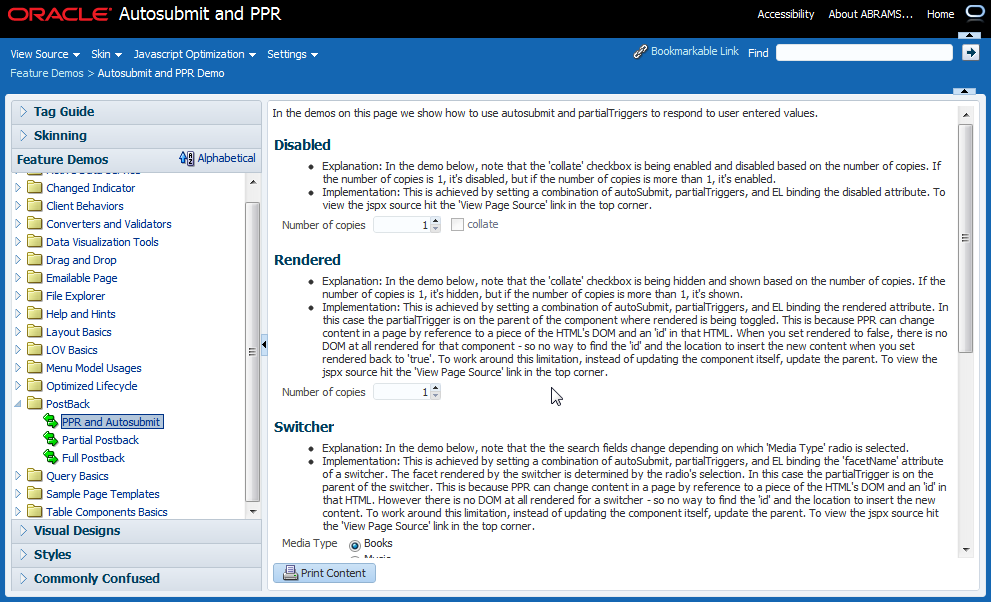
Task: Click the Bookmarkable Link chain icon
Action: pyautogui.click(x=640, y=52)
